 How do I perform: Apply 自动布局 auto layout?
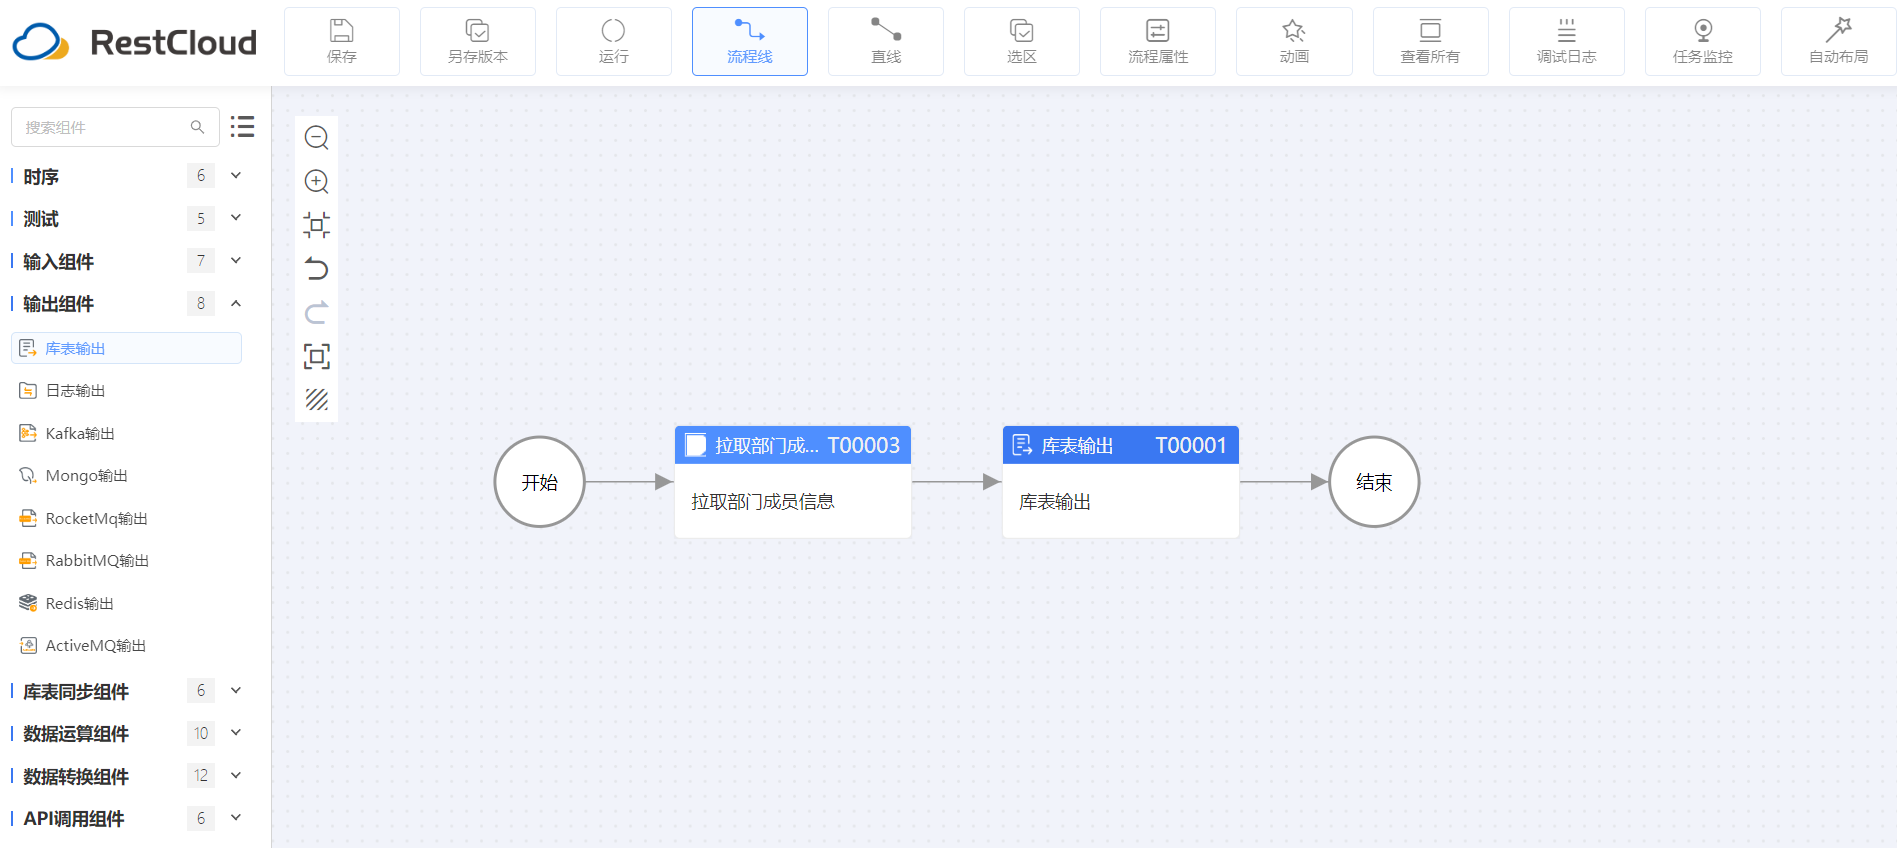pyautogui.click(x=1839, y=41)
